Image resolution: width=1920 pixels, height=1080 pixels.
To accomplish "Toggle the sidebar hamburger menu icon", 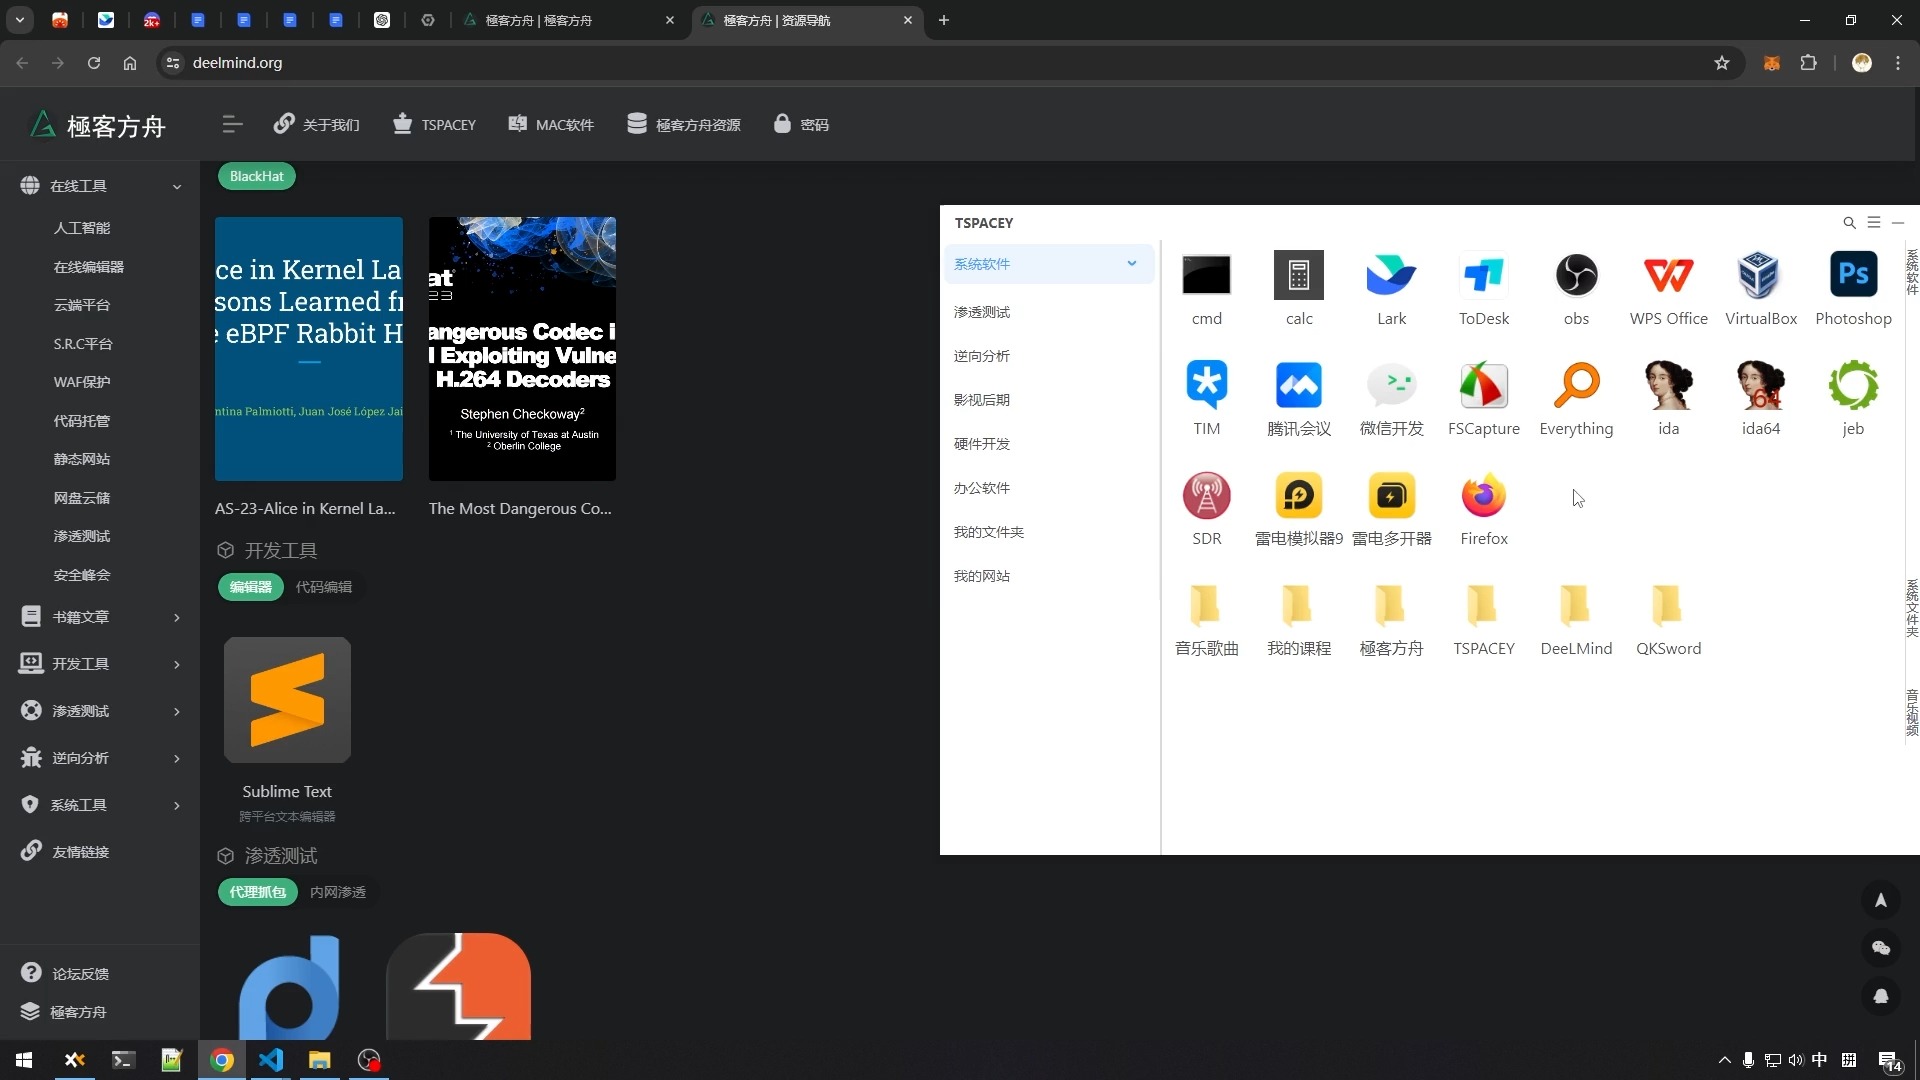I will tap(232, 124).
